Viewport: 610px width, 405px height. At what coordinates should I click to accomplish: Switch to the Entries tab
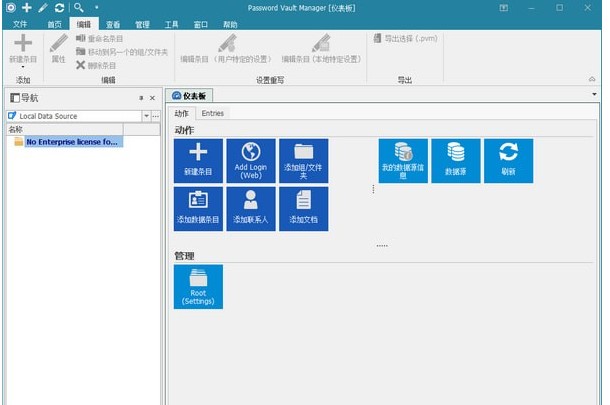coord(213,113)
